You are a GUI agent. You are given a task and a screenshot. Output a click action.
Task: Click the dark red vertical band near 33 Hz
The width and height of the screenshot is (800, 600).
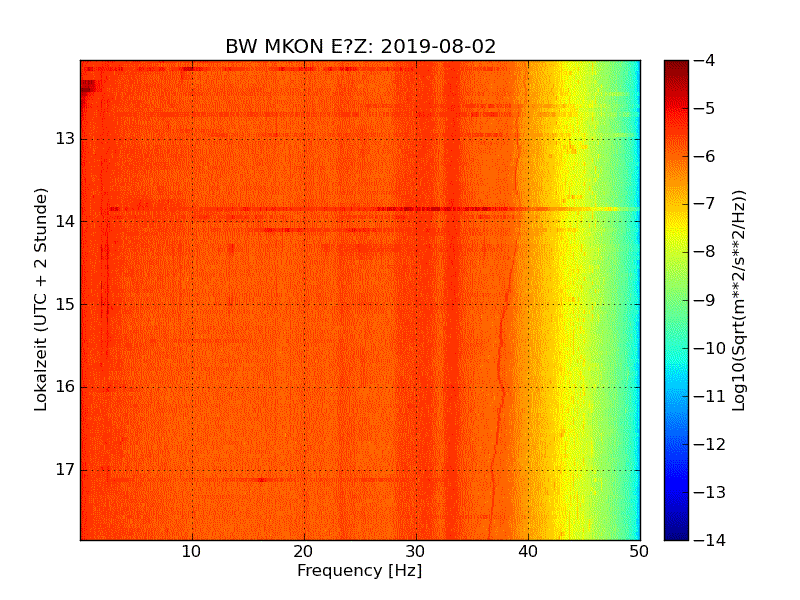[x=451, y=300]
